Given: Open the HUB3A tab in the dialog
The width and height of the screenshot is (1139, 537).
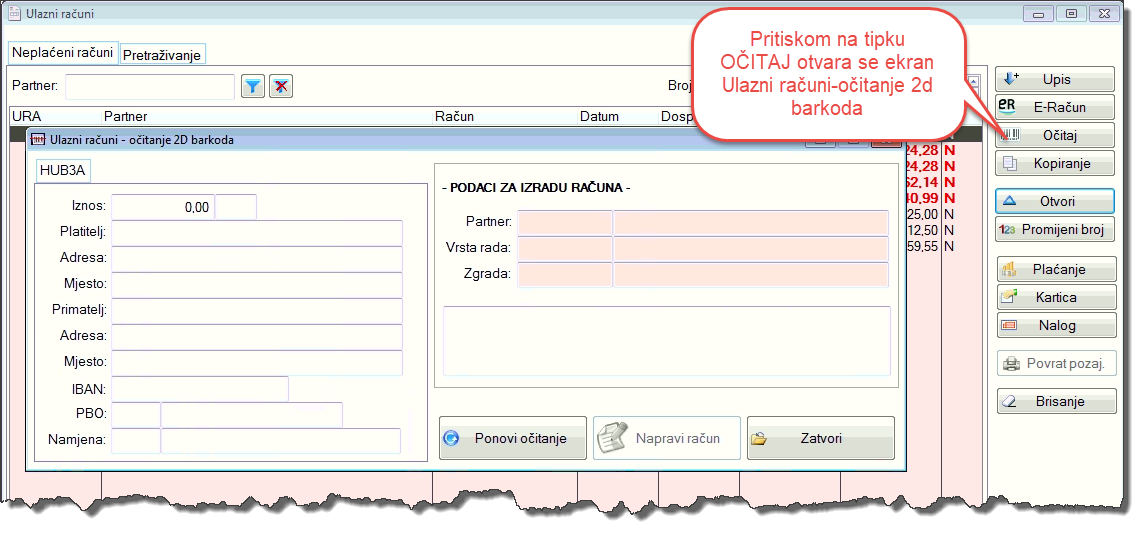Looking at the screenshot, I should click(63, 171).
